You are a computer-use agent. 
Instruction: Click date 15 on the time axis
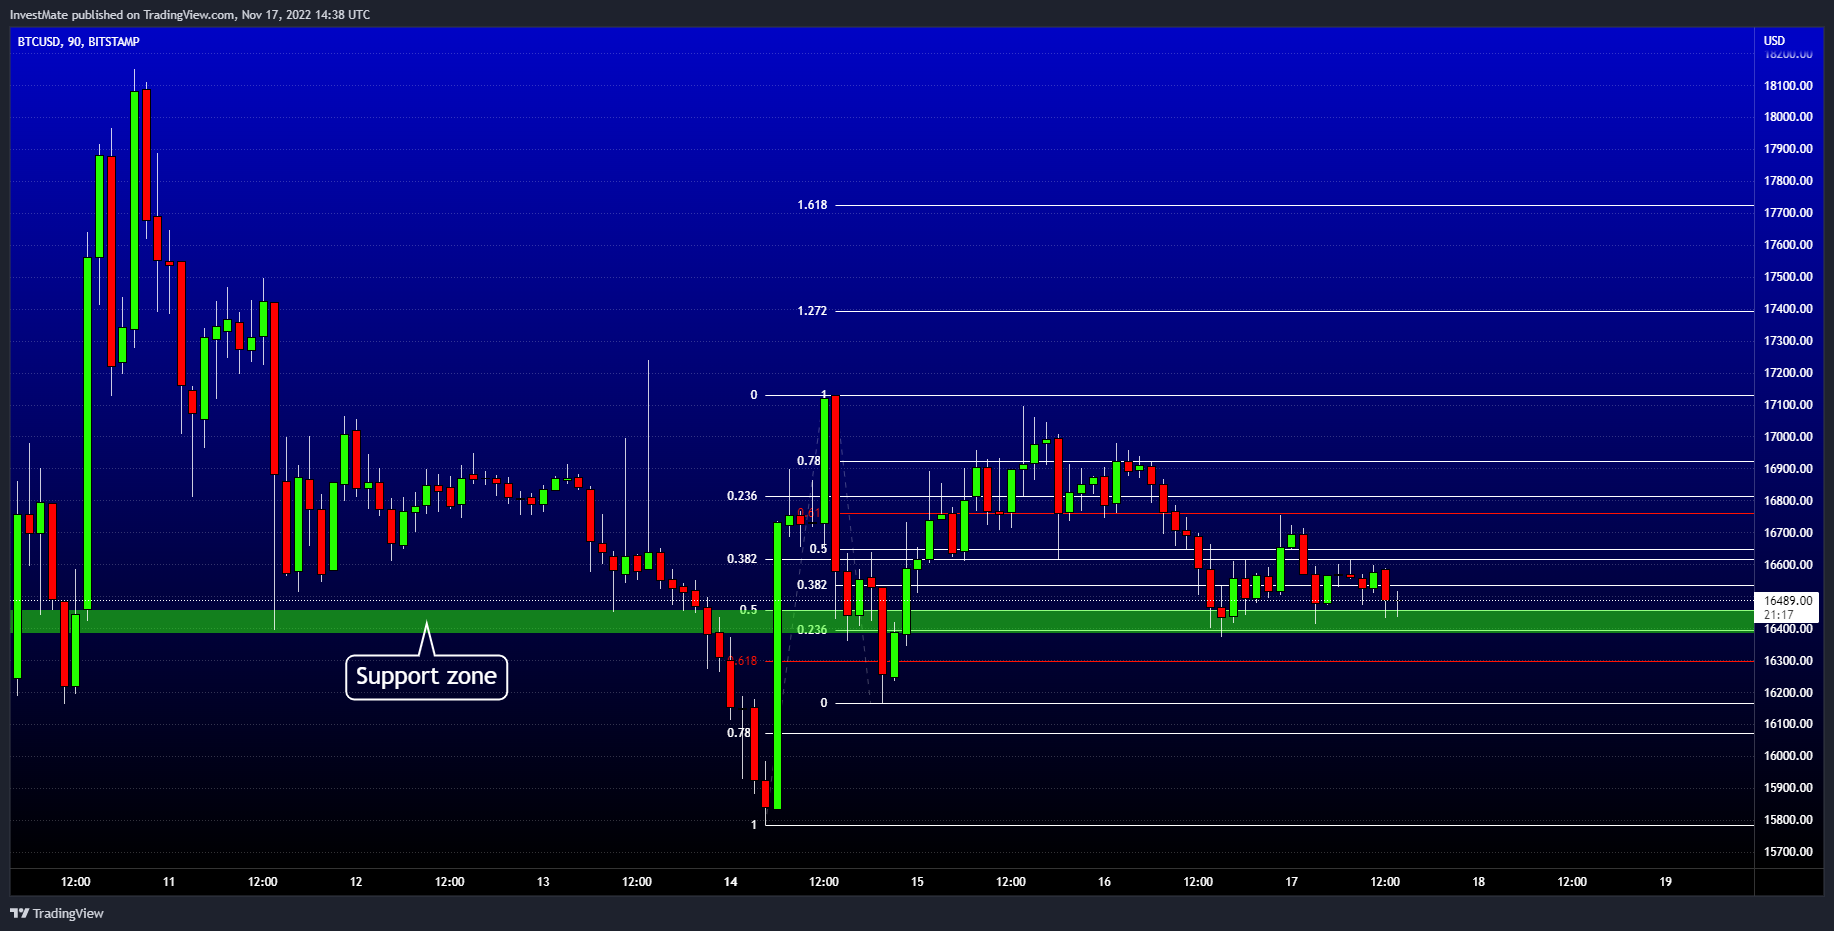(917, 882)
